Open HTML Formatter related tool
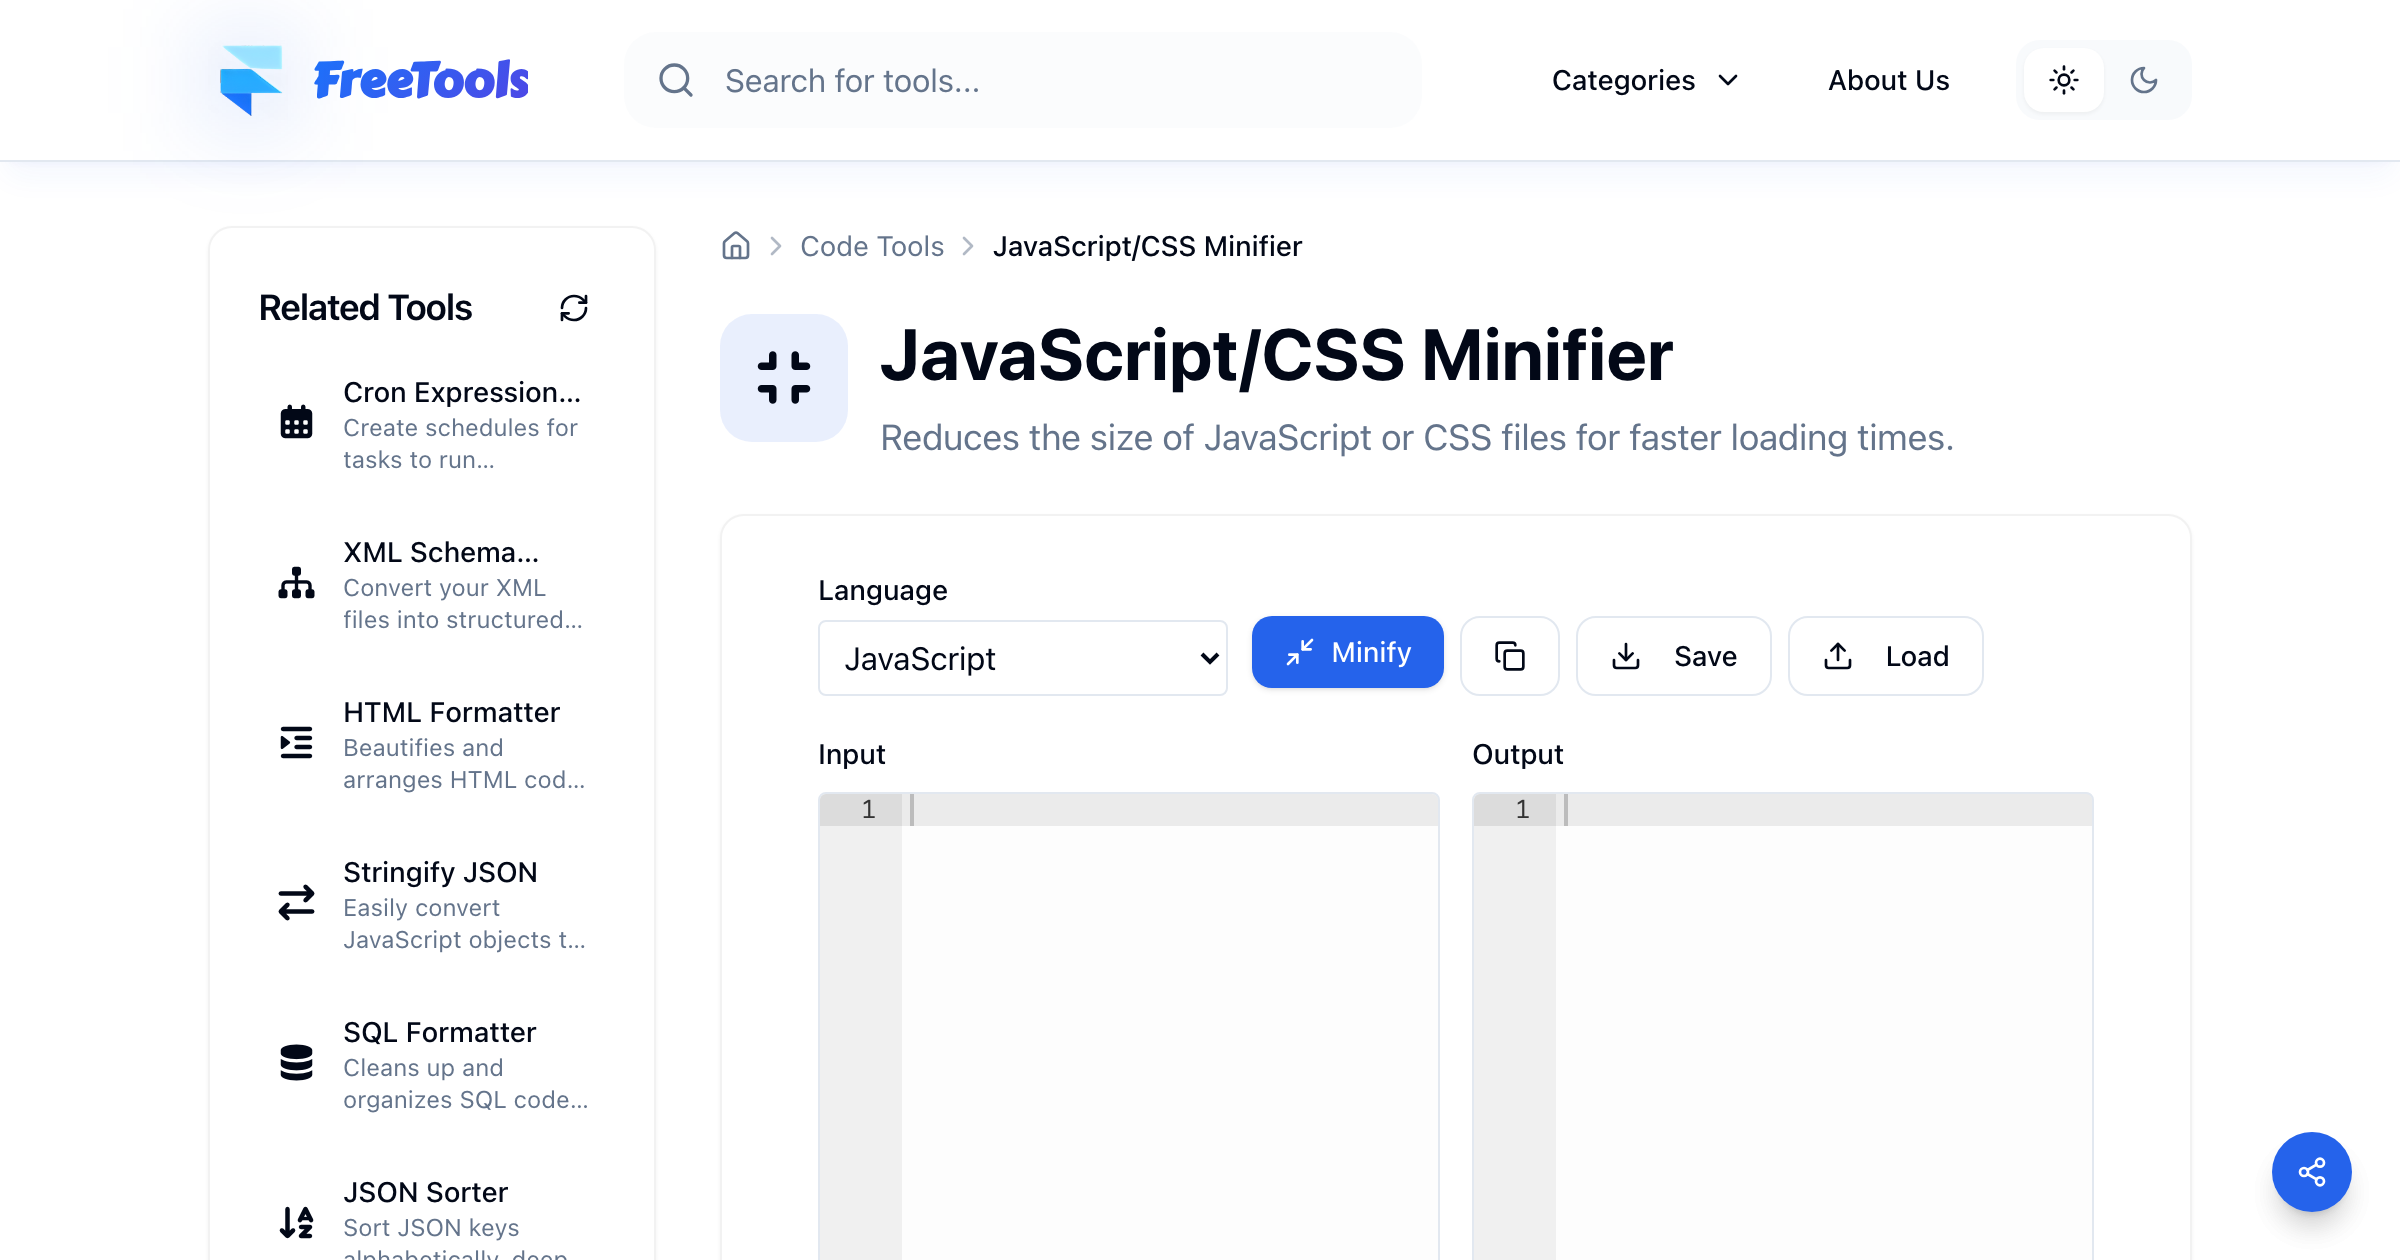The height and width of the screenshot is (1260, 2400). tap(432, 744)
